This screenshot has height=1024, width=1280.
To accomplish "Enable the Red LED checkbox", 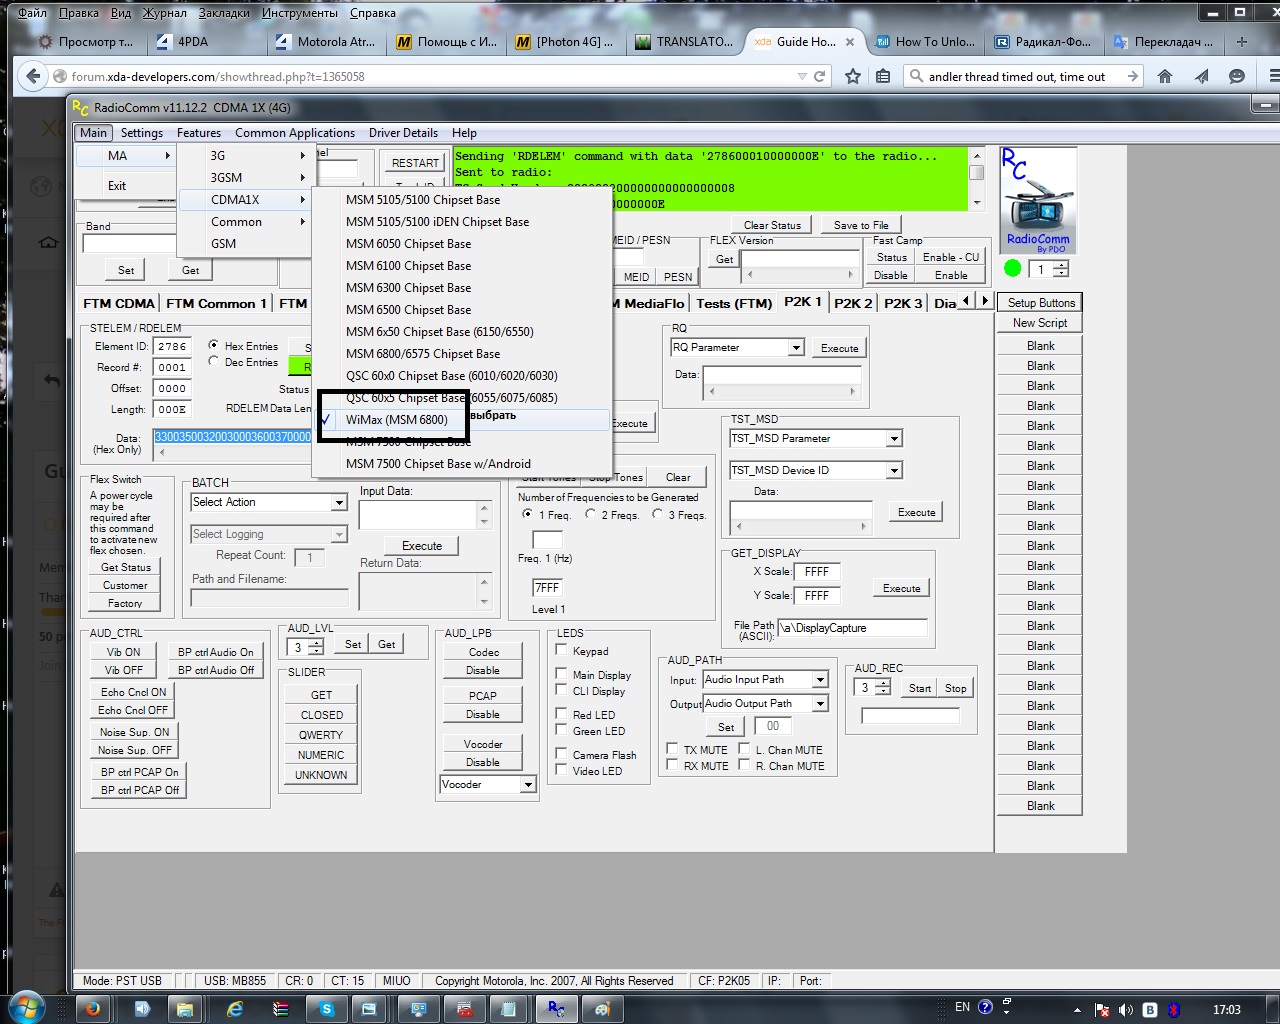I will 561,714.
